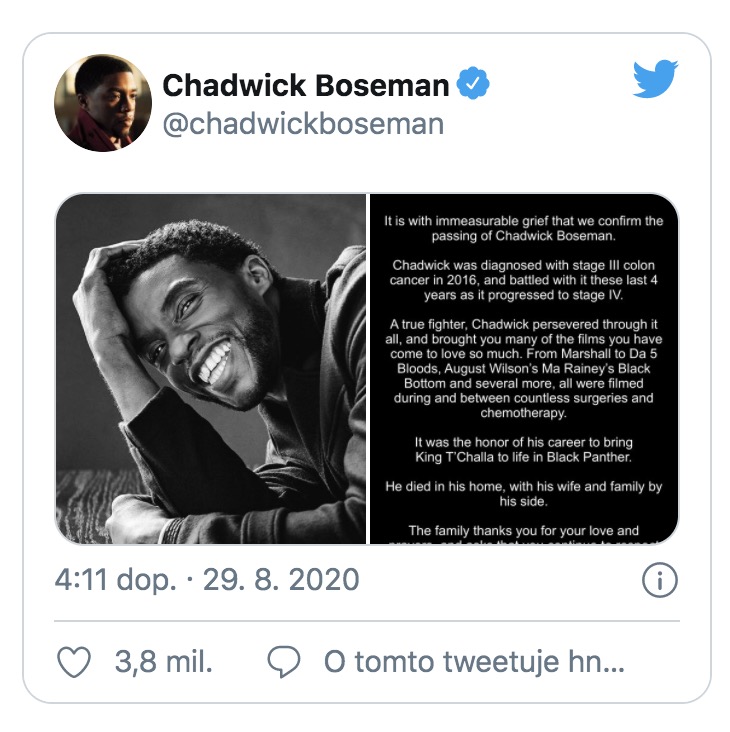Click the 3,8 mil. like count

(163, 662)
